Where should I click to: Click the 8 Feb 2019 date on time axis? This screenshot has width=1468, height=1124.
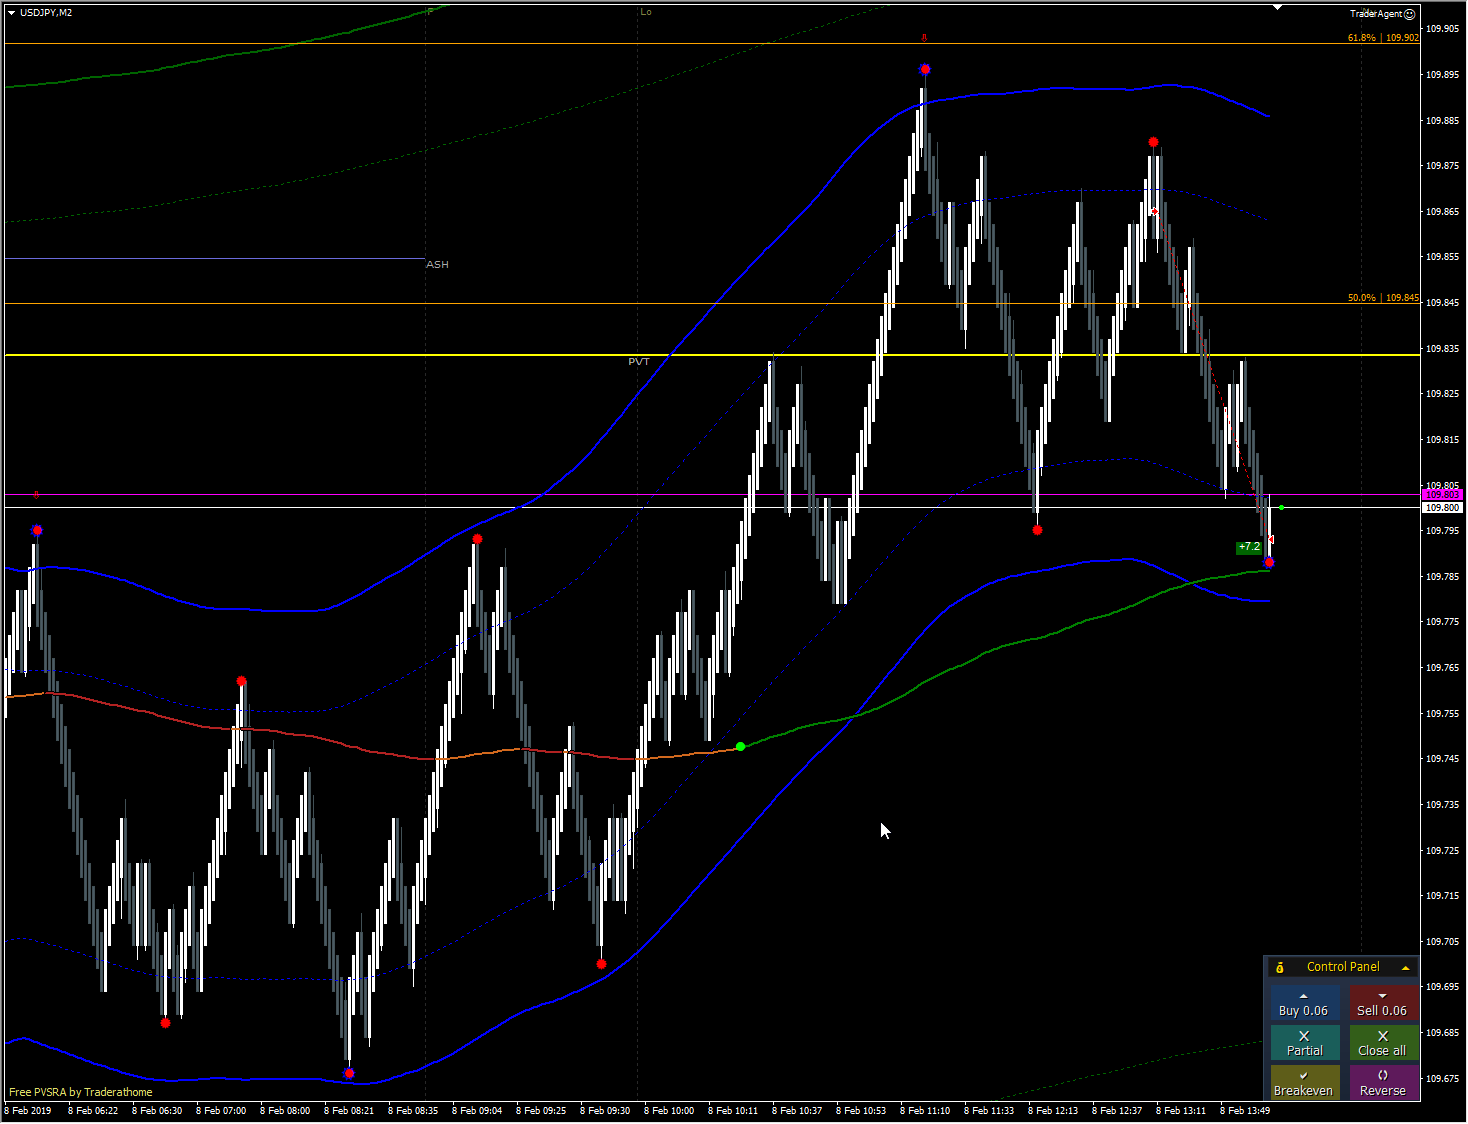(28, 1110)
